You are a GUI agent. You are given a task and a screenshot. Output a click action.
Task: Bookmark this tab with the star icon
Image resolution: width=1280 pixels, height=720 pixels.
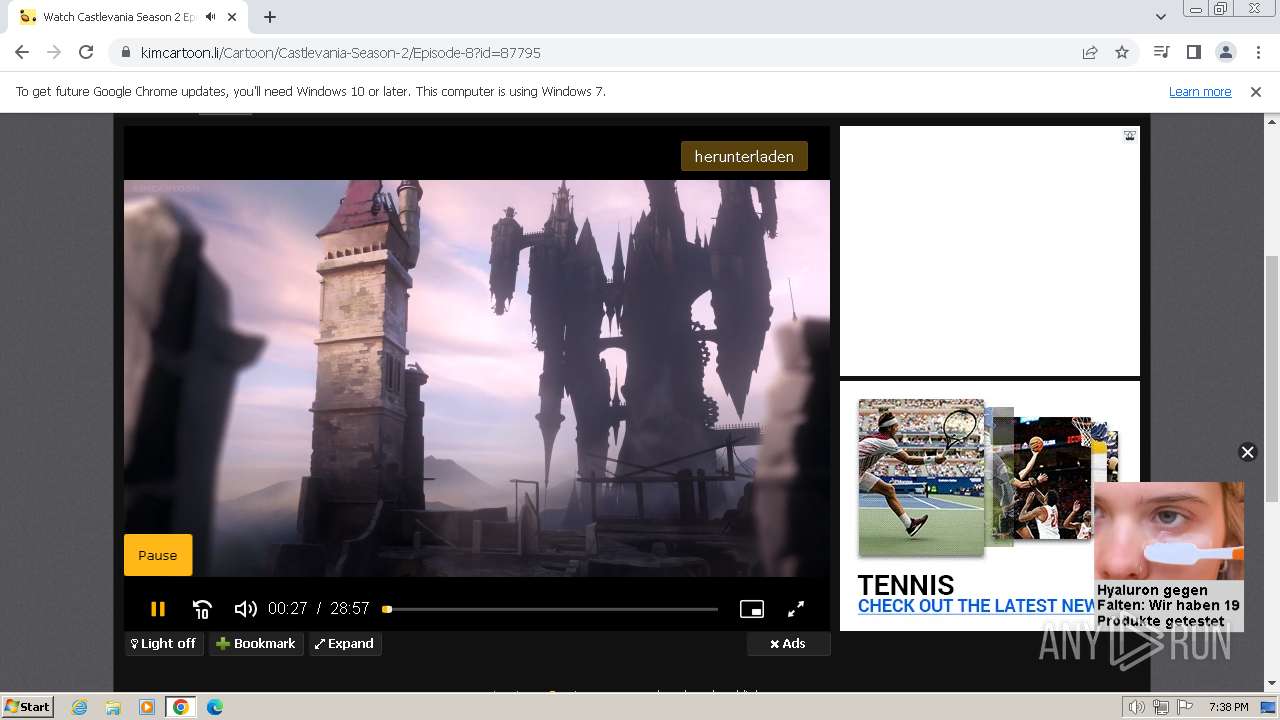pyautogui.click(x=1122, y=53)
